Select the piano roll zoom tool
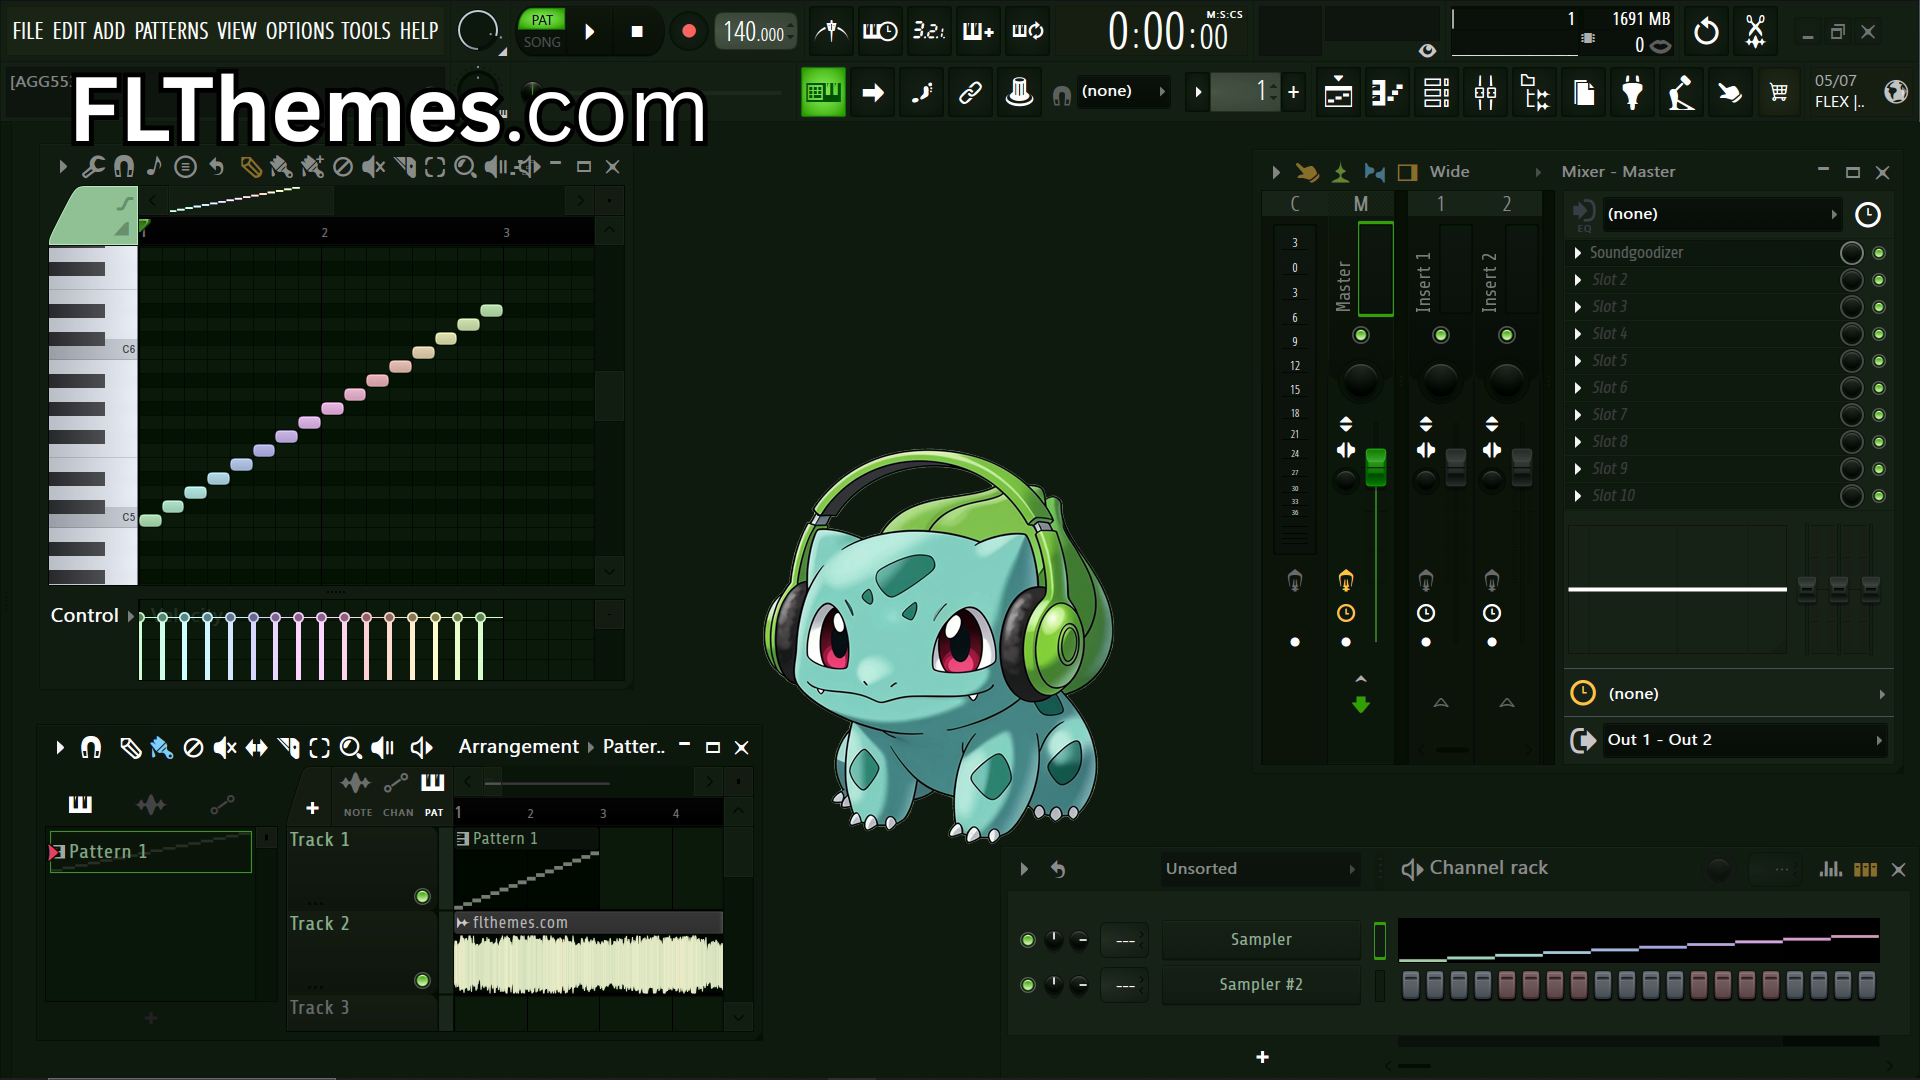 tap(465, 167)
